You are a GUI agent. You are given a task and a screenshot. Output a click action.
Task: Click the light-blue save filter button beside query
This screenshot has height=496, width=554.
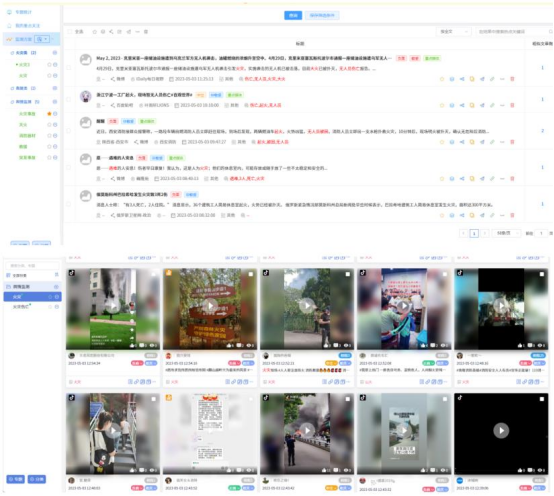click(x=322, y=15)
